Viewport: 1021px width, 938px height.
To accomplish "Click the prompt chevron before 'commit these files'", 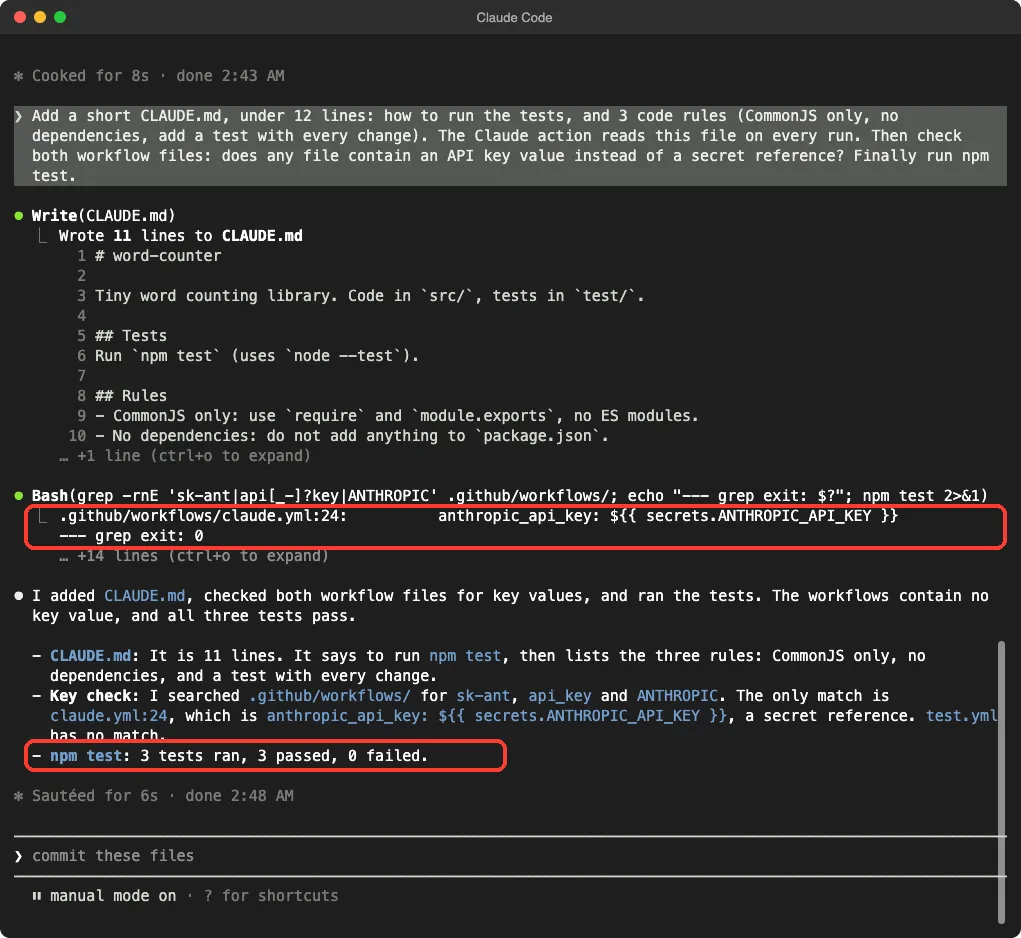I will [19, 856].
